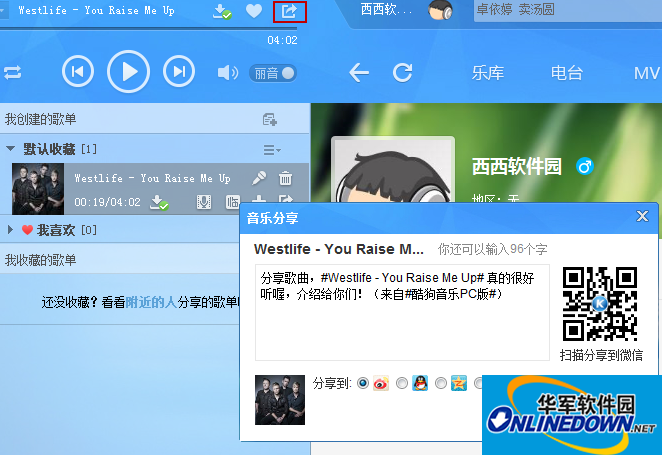Screen dimensions: 662x455
Task: Open the share icon in the top player bar
Action: [289, 11]
